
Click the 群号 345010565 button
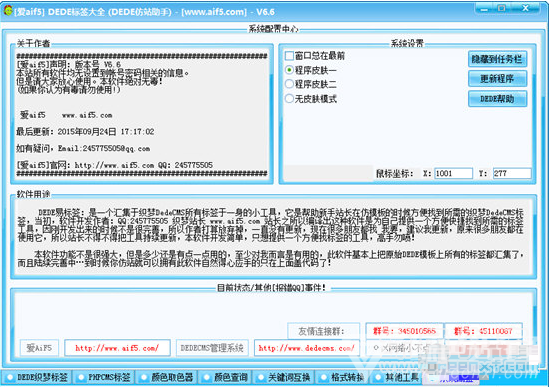(x=404, y=331)
